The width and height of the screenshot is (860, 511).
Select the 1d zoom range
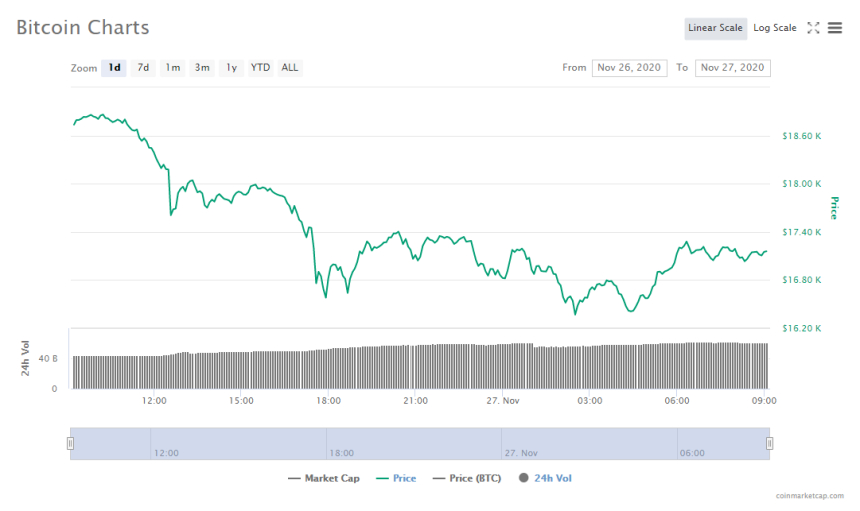pyautogui.click(x=114, y=68)
